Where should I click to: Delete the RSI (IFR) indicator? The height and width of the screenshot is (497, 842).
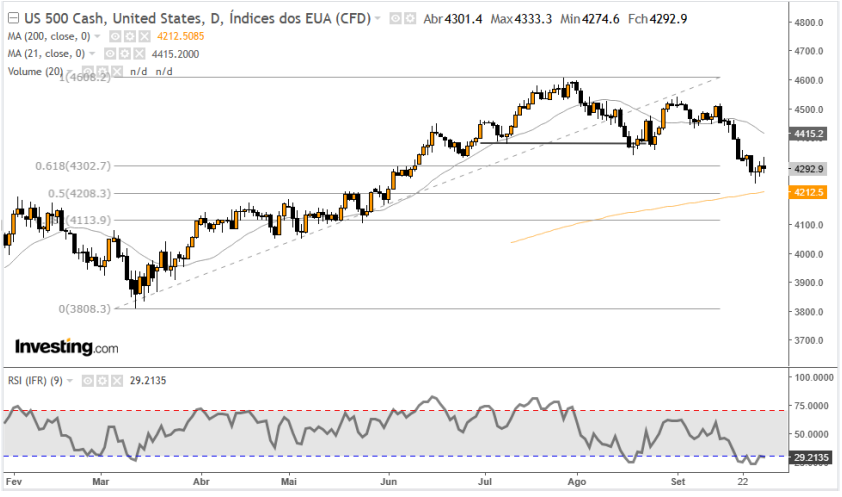[x=115, y=381]
